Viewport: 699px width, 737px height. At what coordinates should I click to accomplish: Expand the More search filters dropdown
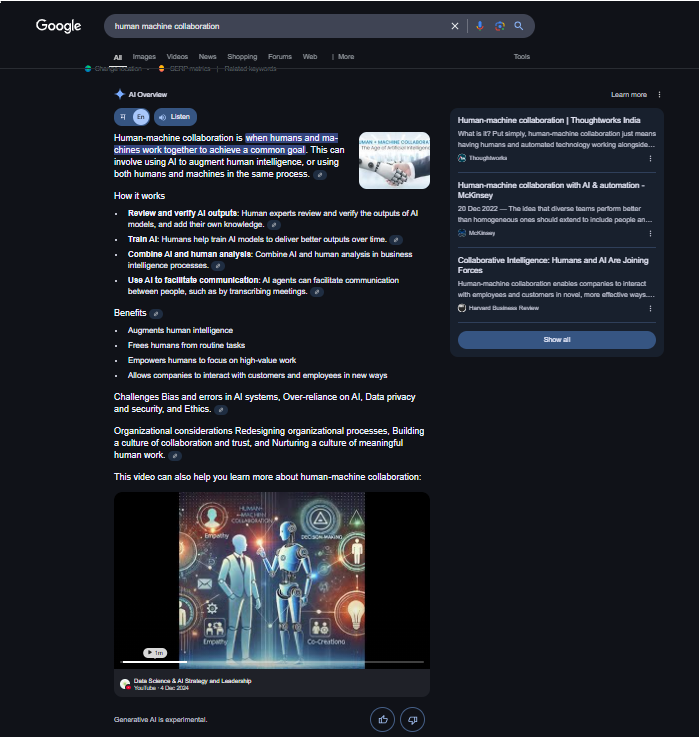[x=343, y=57]
